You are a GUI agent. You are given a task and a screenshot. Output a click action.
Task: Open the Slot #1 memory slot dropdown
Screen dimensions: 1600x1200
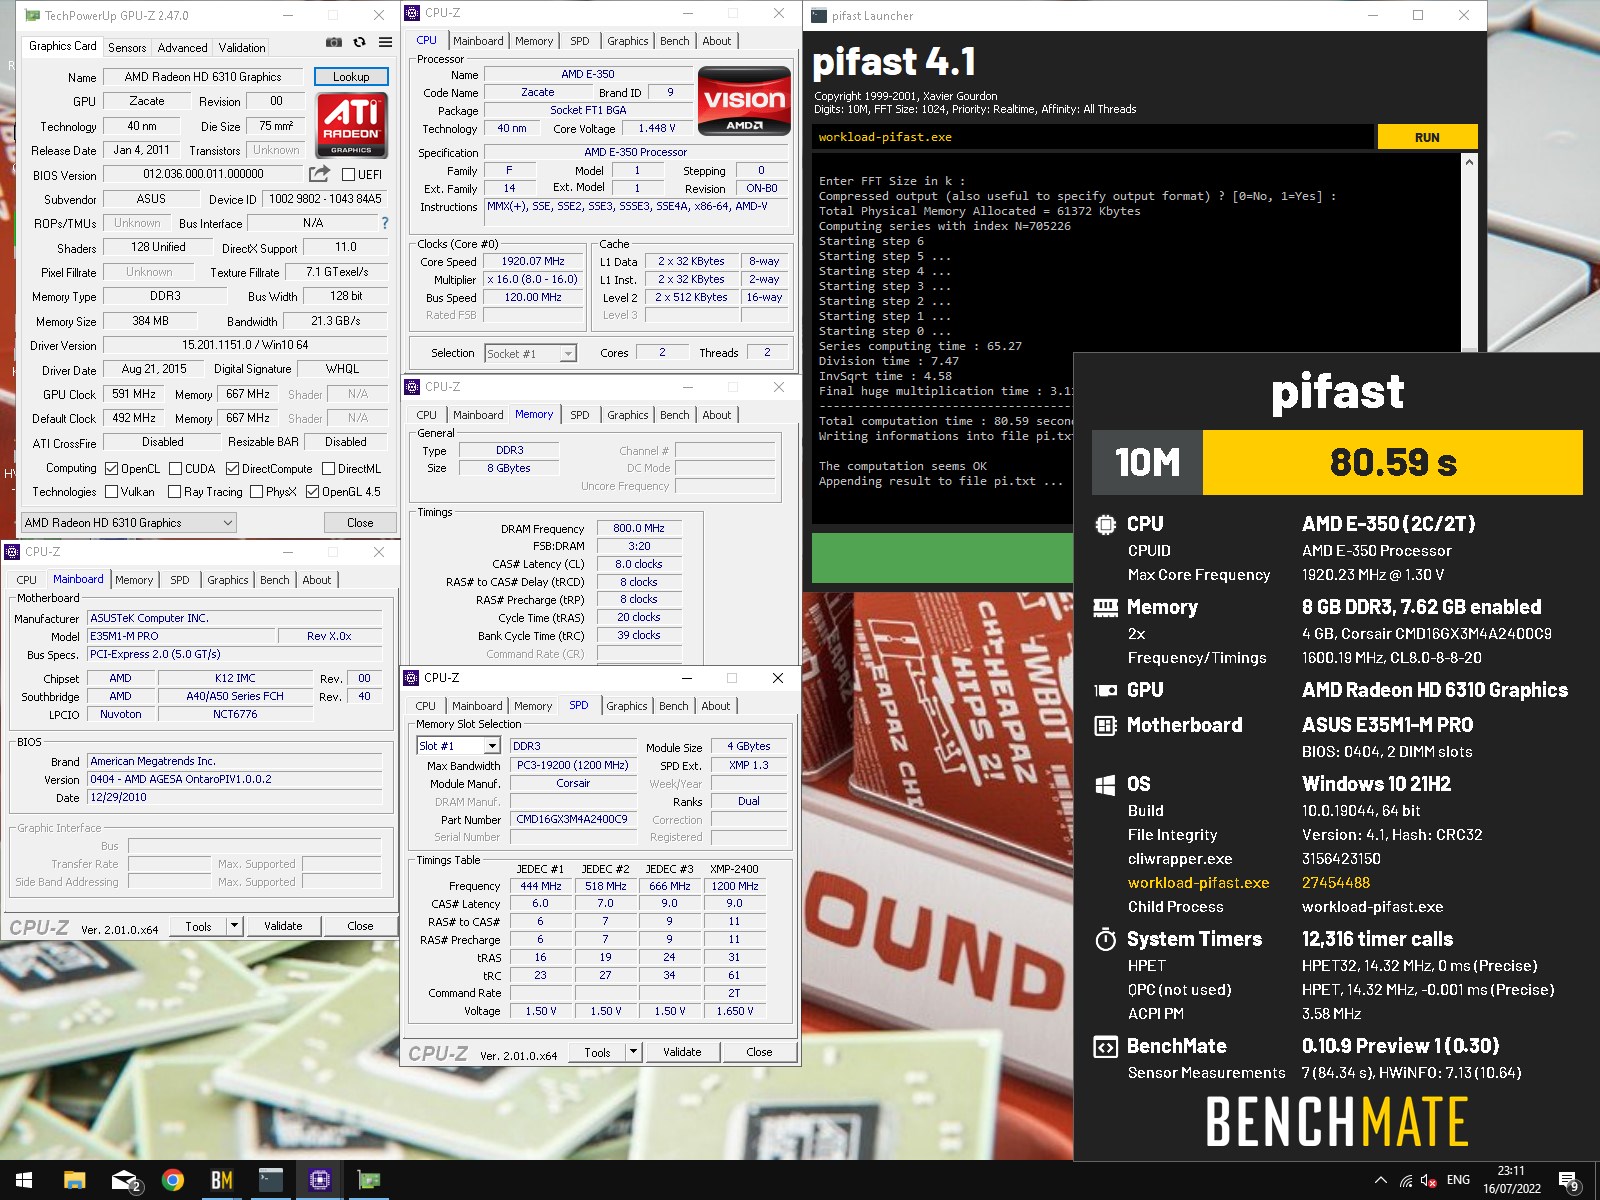click(x=458, y=746)
